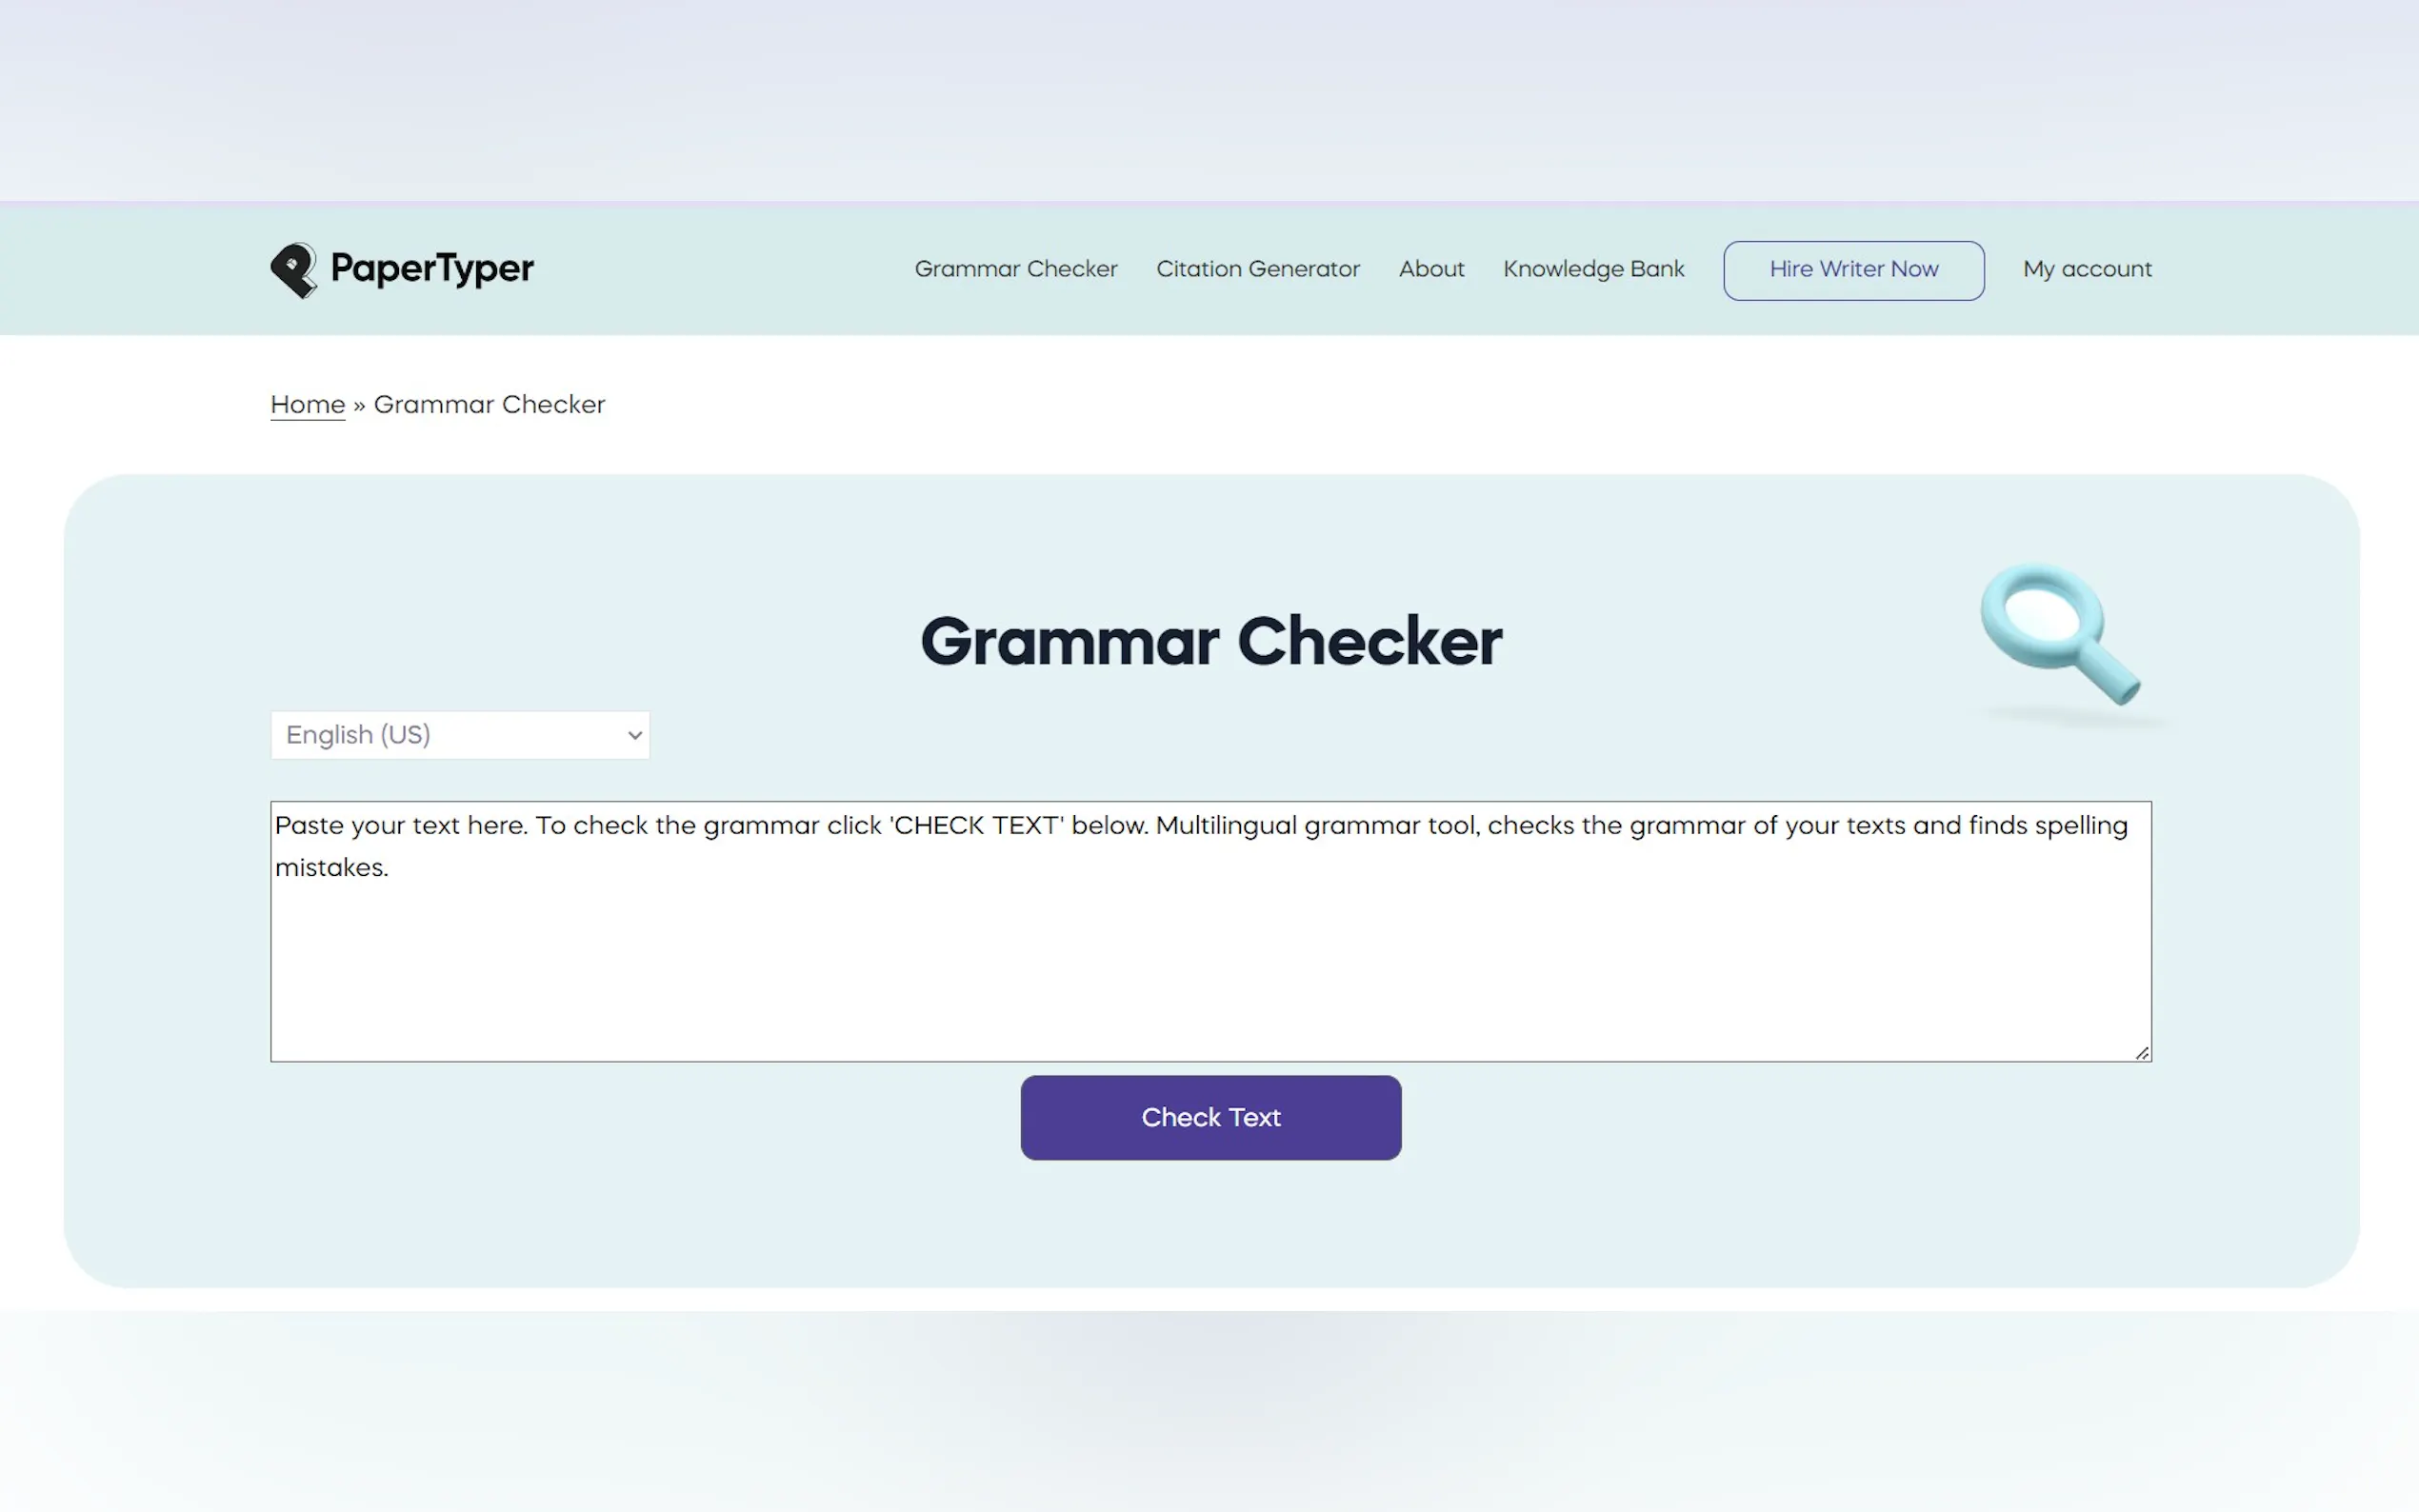This screenshot has width=2419, height=1512.
Task: Follow the Home breadcrumb link
Action: 307,405
